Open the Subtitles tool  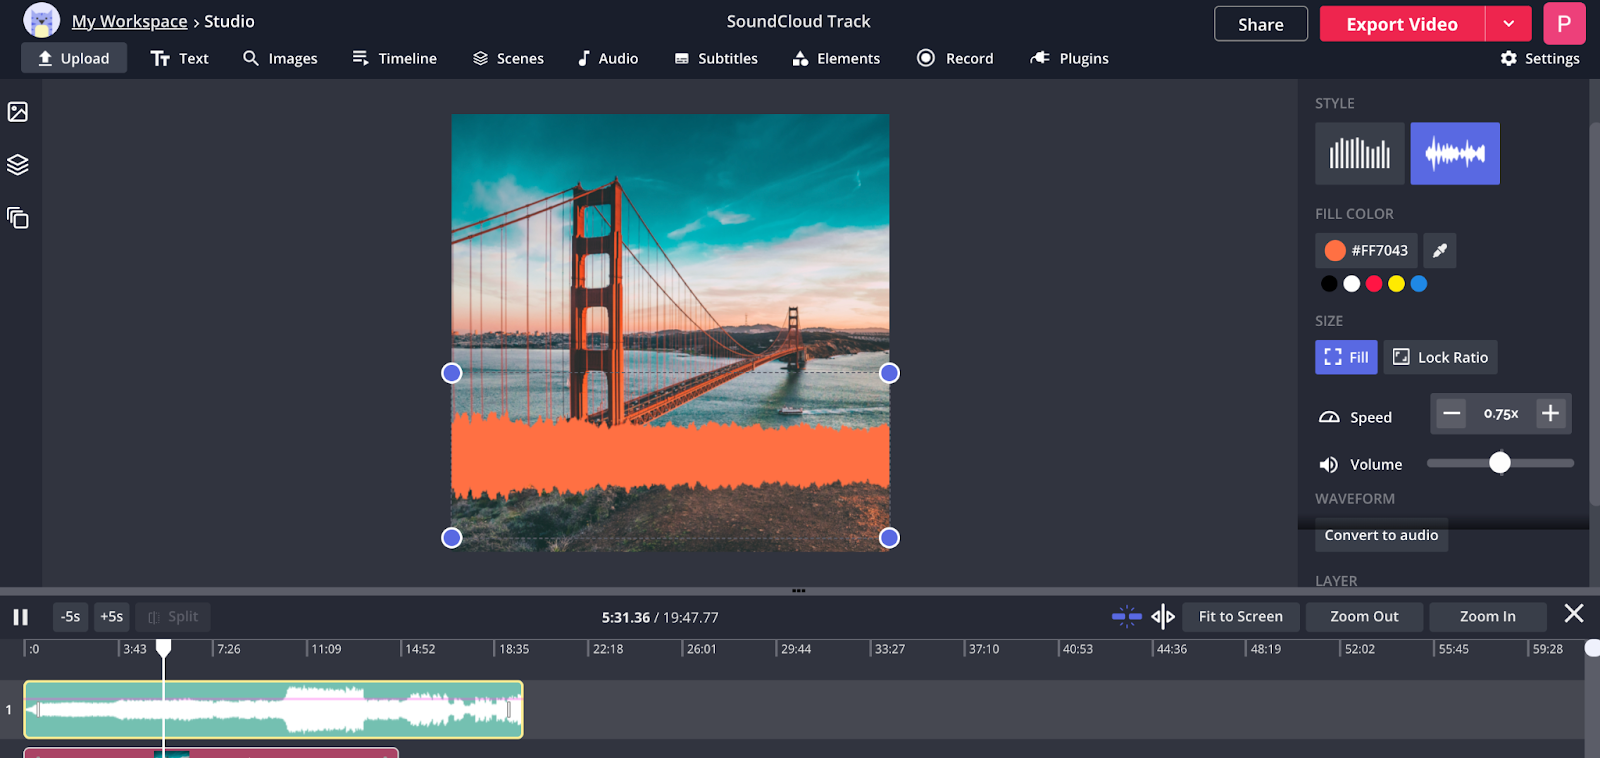pos(716,59)
